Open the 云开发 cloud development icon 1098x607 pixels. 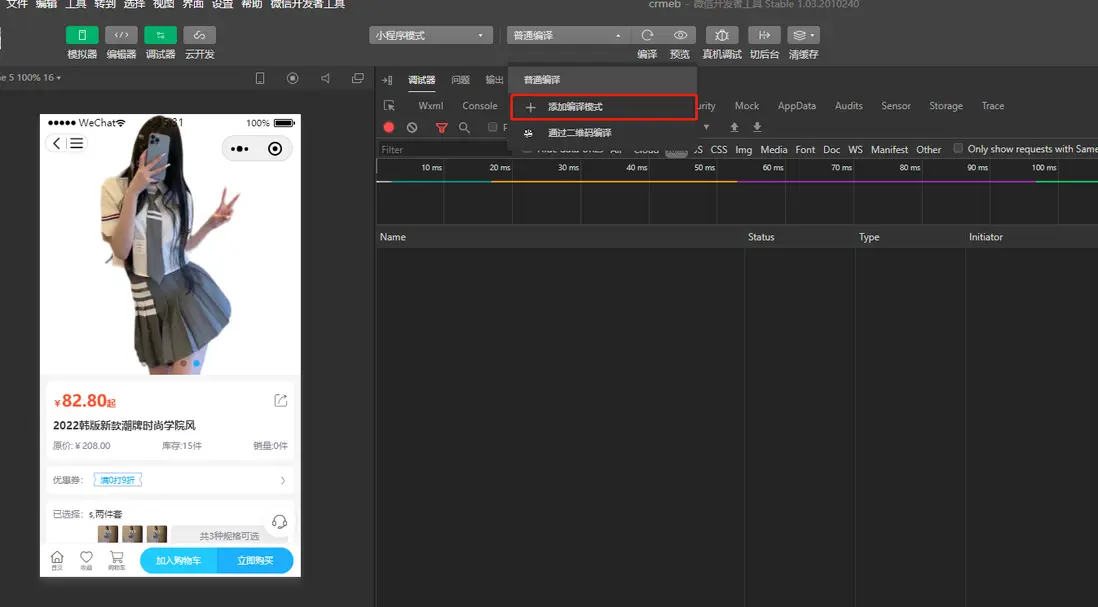point(199,35)
